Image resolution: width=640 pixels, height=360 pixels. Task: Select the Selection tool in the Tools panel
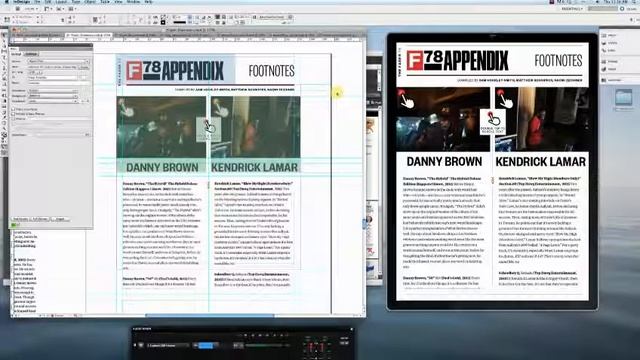(5, 36)
